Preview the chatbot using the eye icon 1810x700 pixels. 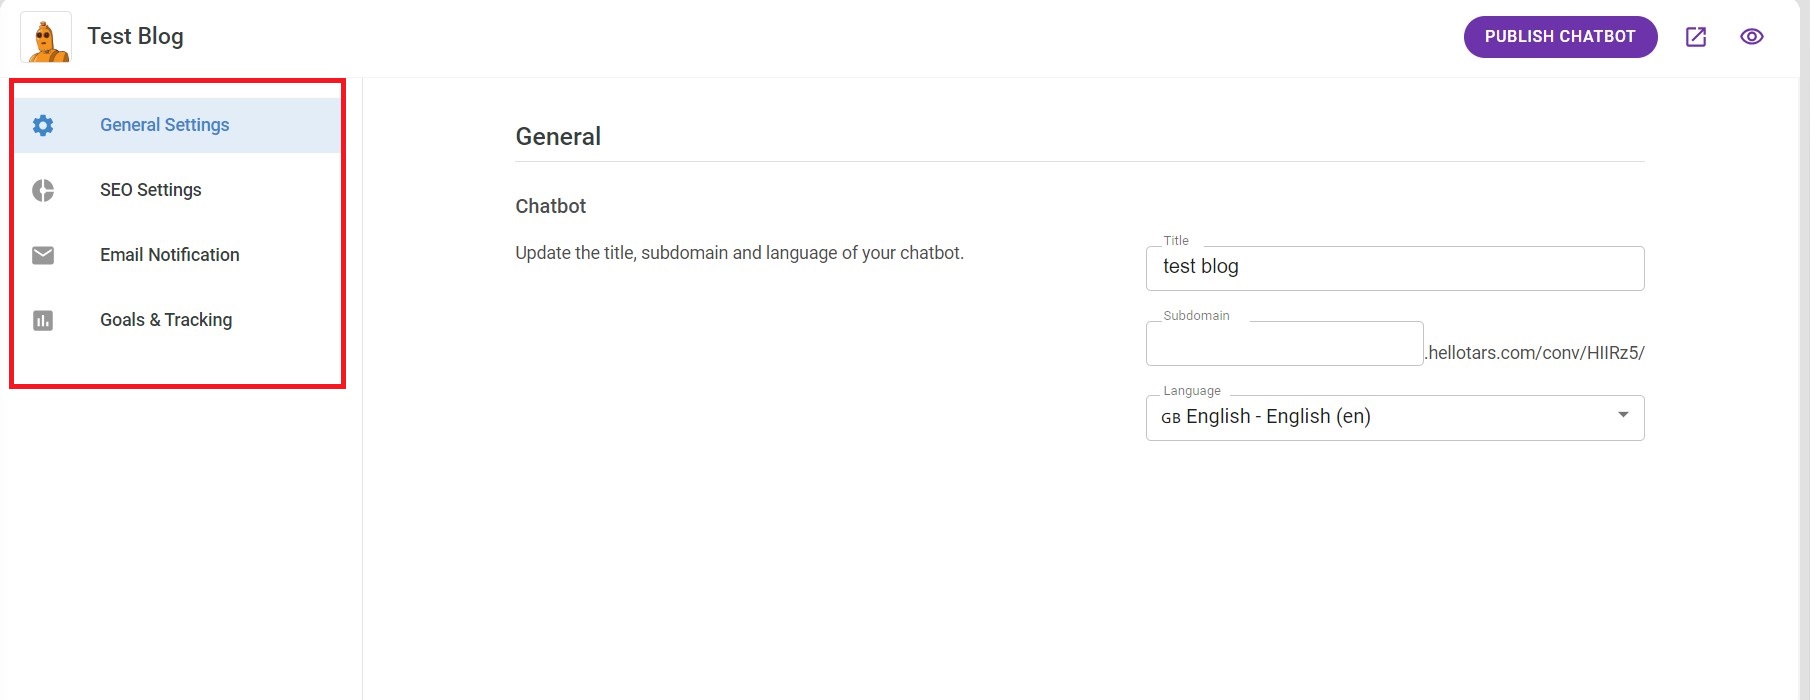coord(1752,36)
